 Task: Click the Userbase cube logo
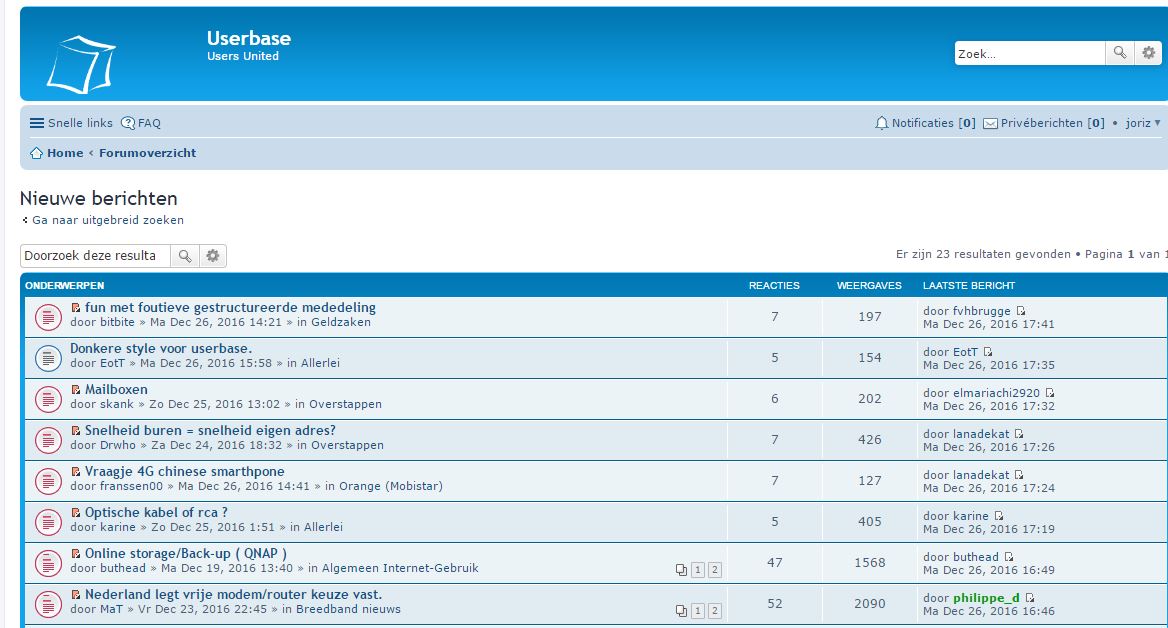[x=81, y=63]
